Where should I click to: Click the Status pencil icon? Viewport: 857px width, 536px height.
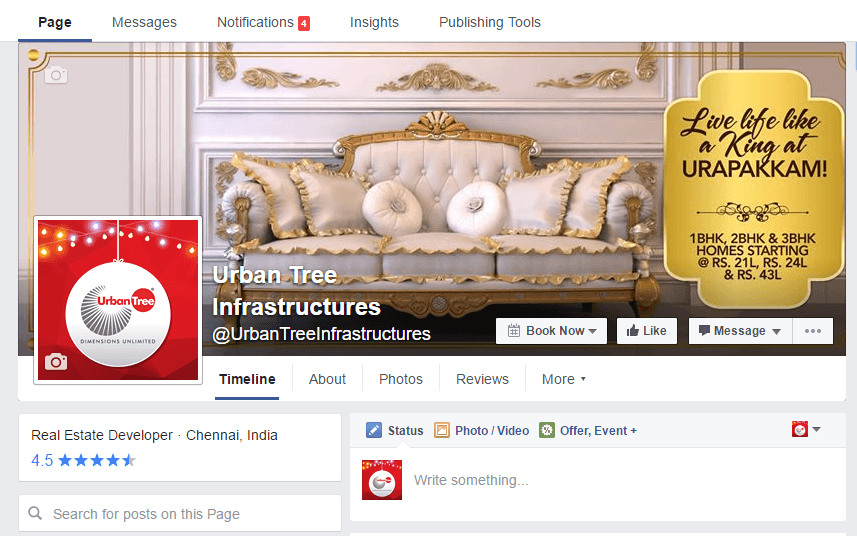coord(374,430)
